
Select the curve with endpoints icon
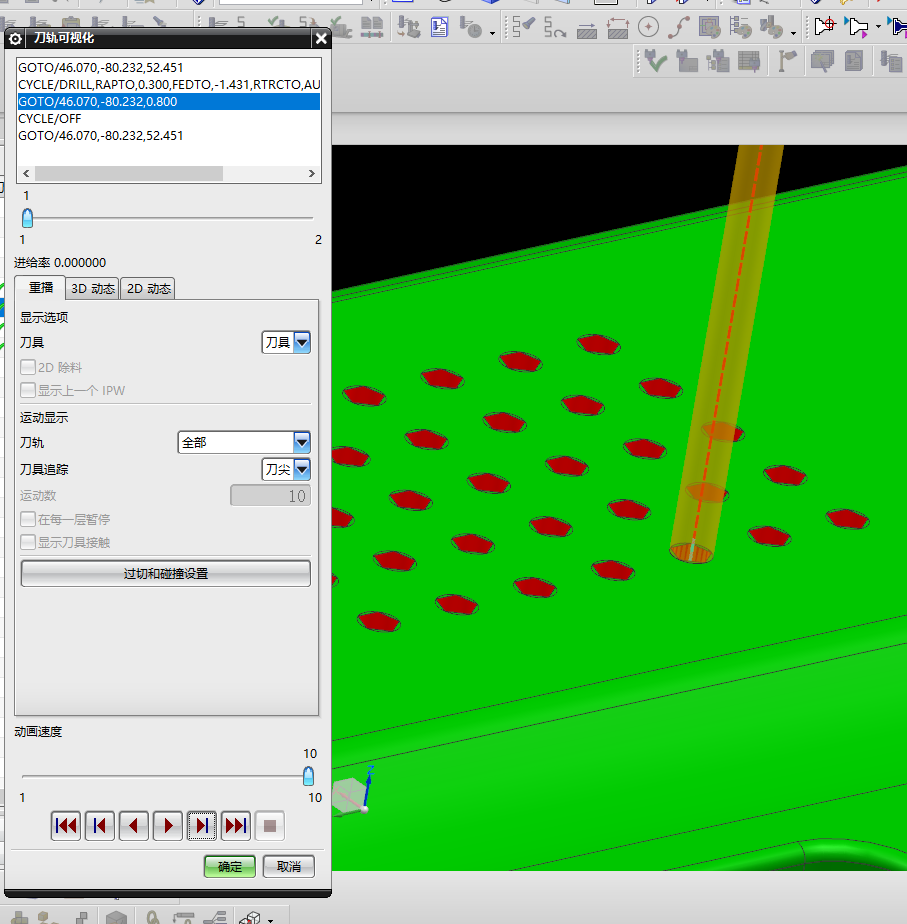679,27
